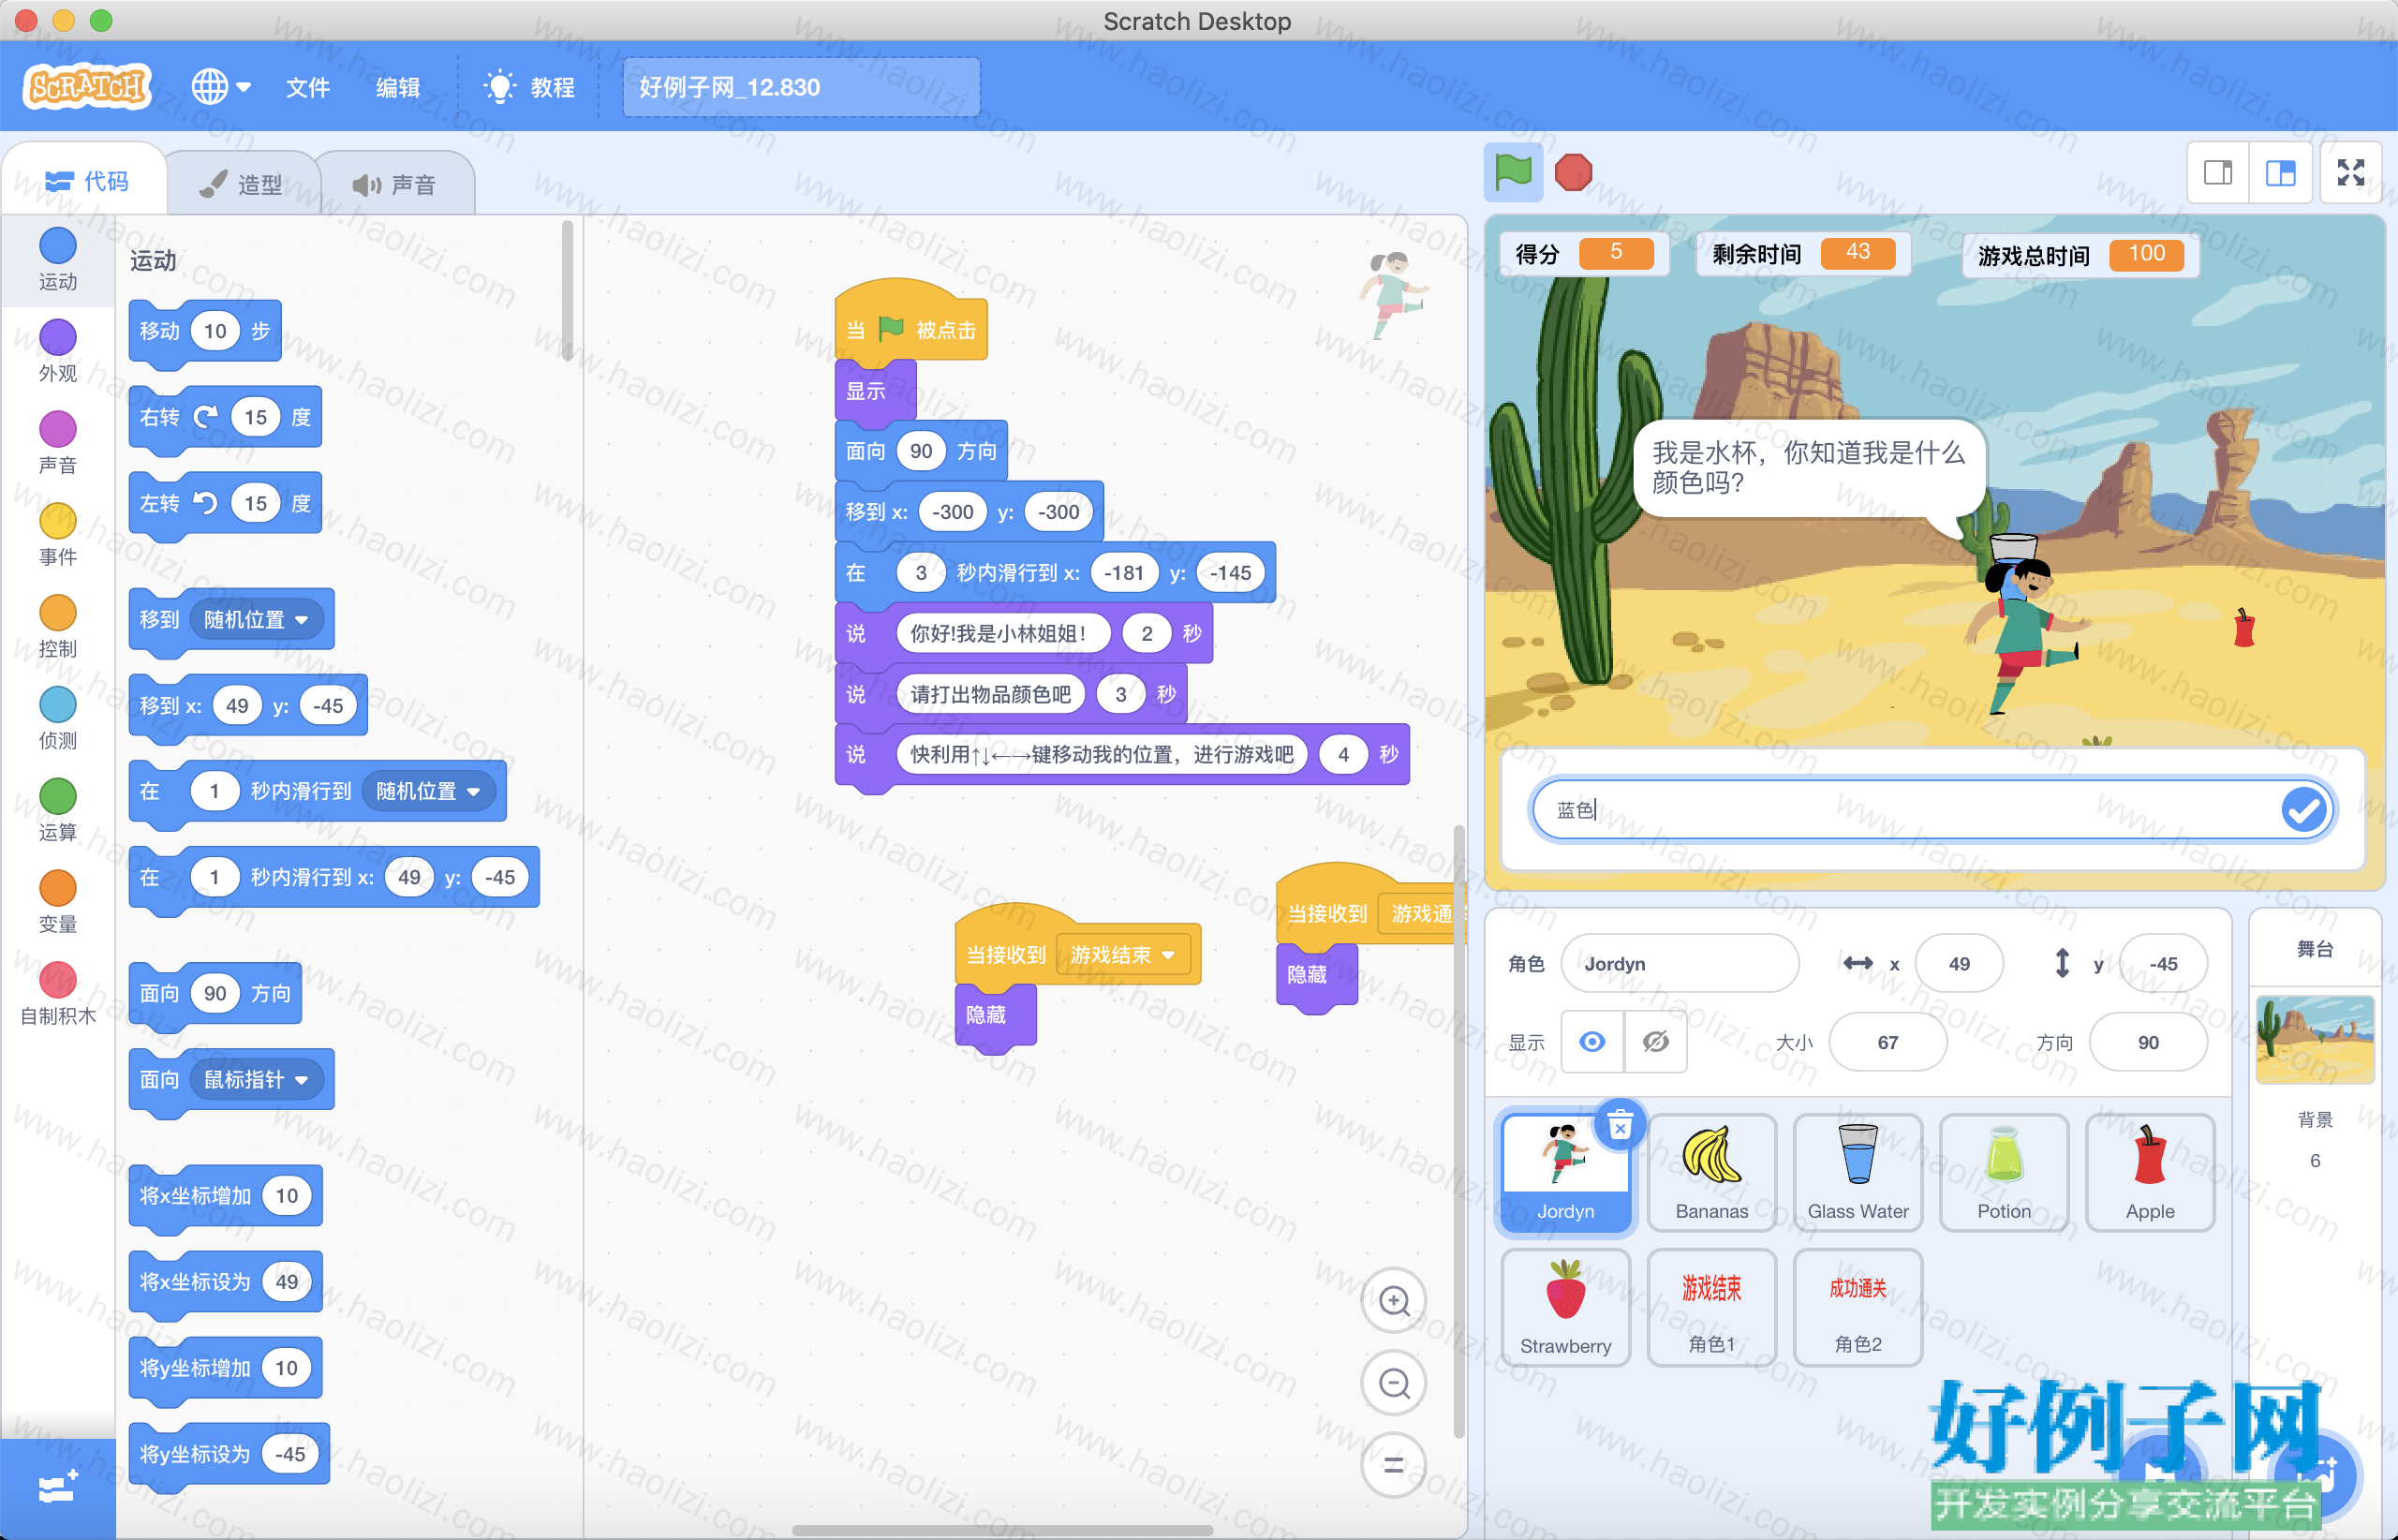The image size is (2398, 1540).
Task: Edit the sprite 方向 field
Action: click(2148, 1042)
